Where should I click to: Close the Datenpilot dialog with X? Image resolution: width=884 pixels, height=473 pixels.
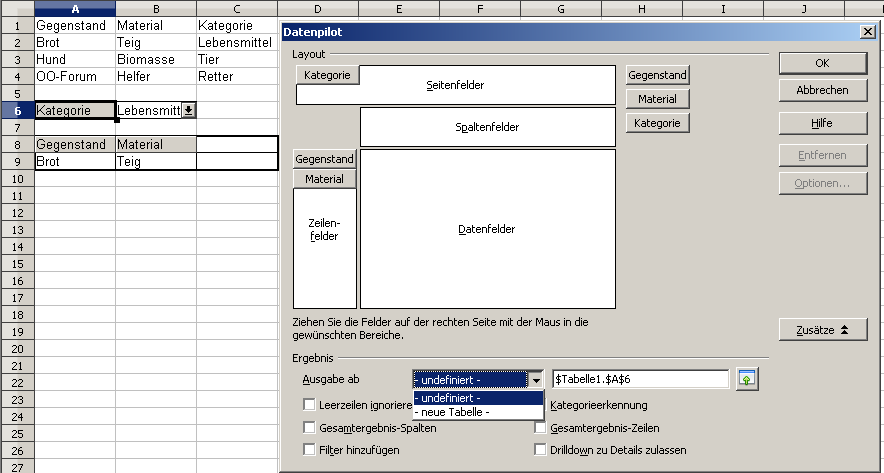pyautogui.click(x=866, y=32)
